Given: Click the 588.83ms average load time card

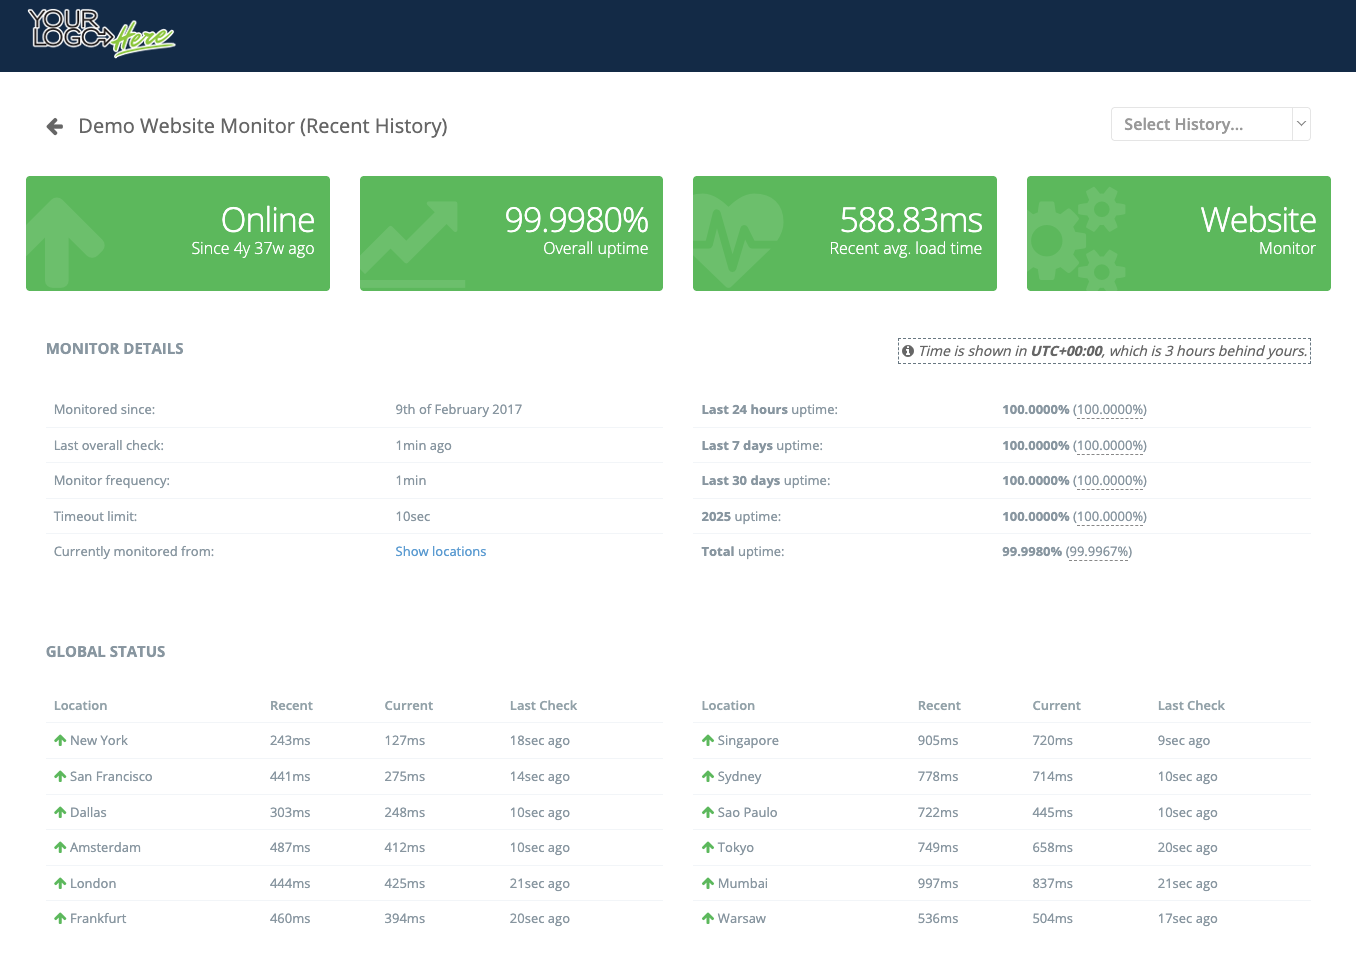Looking at the screenshot, I should [x=845, y=234].
